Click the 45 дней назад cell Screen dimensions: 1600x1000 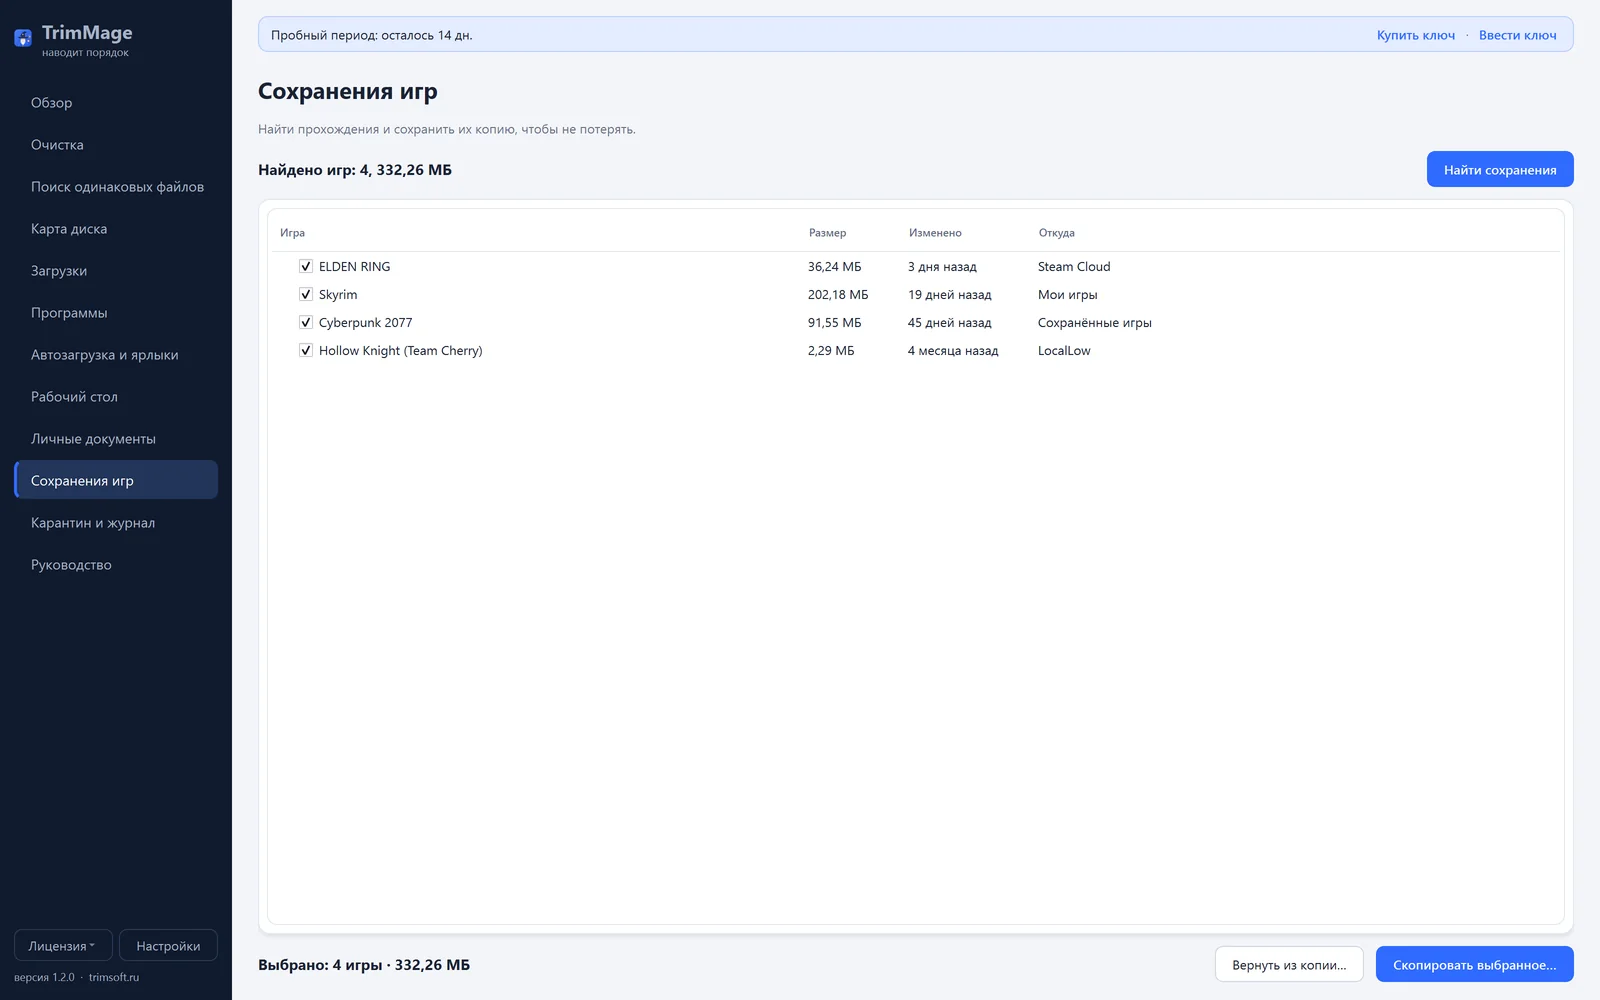(x=950, y=323)
